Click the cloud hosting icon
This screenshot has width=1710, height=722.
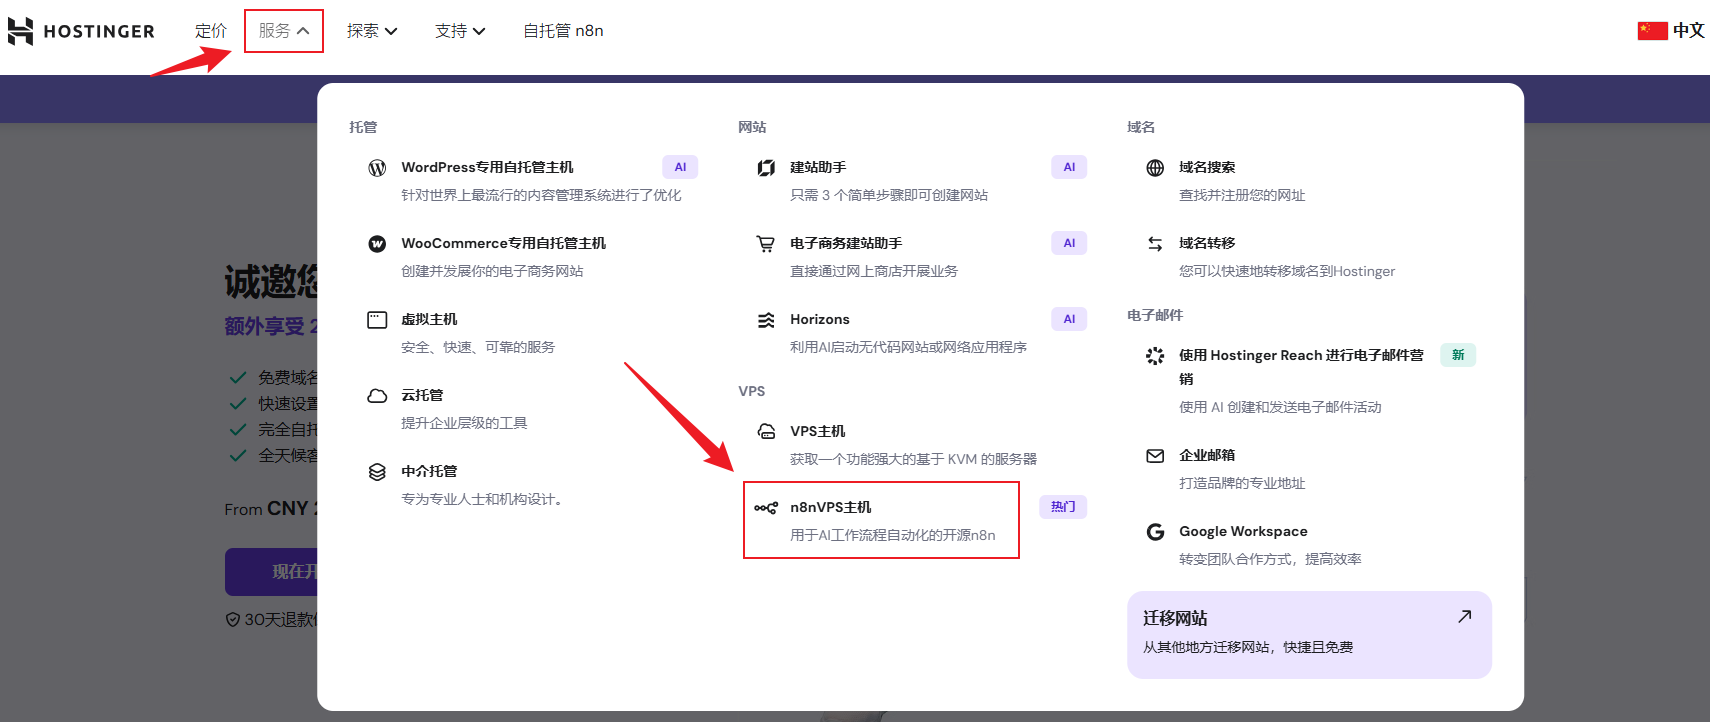click(377, 396)
